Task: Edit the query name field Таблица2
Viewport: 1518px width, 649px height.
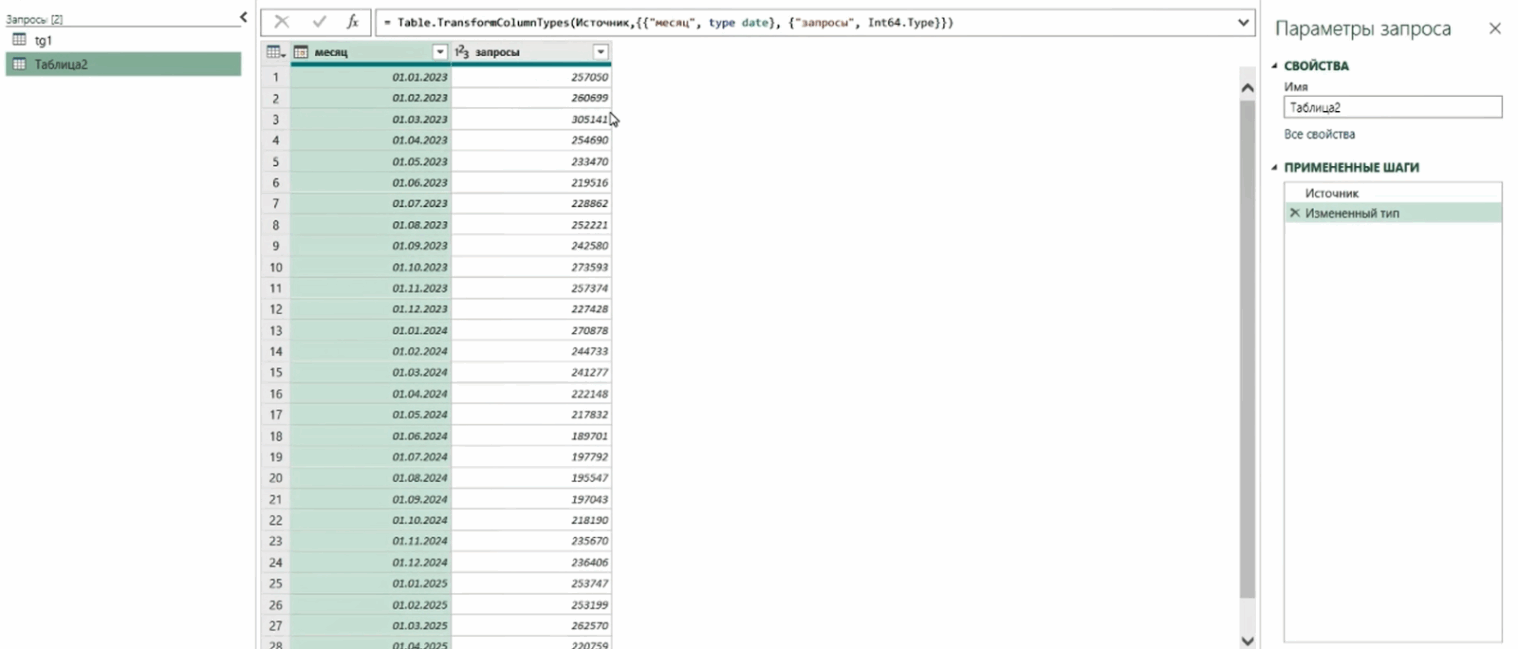Action: pyautogui.click(x=1393, y=108)
